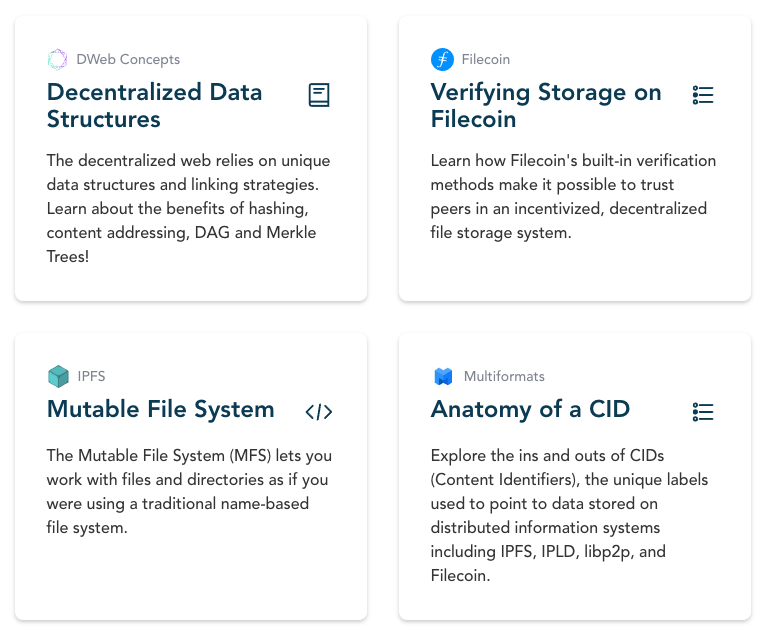The width and height of the screenshot is (769, 637).
Task: Click the Filecoin verification methods description text
Action: point(573,196)
